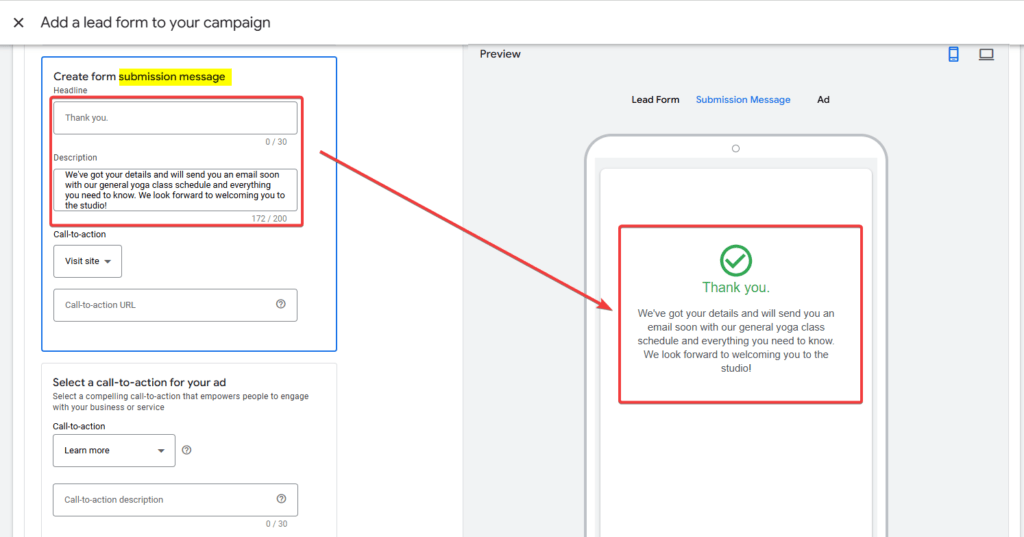The width and height of the screenshot is (1024, 537).
Task: Click the phone camera dot in preview
Action: tap(736, 149)
